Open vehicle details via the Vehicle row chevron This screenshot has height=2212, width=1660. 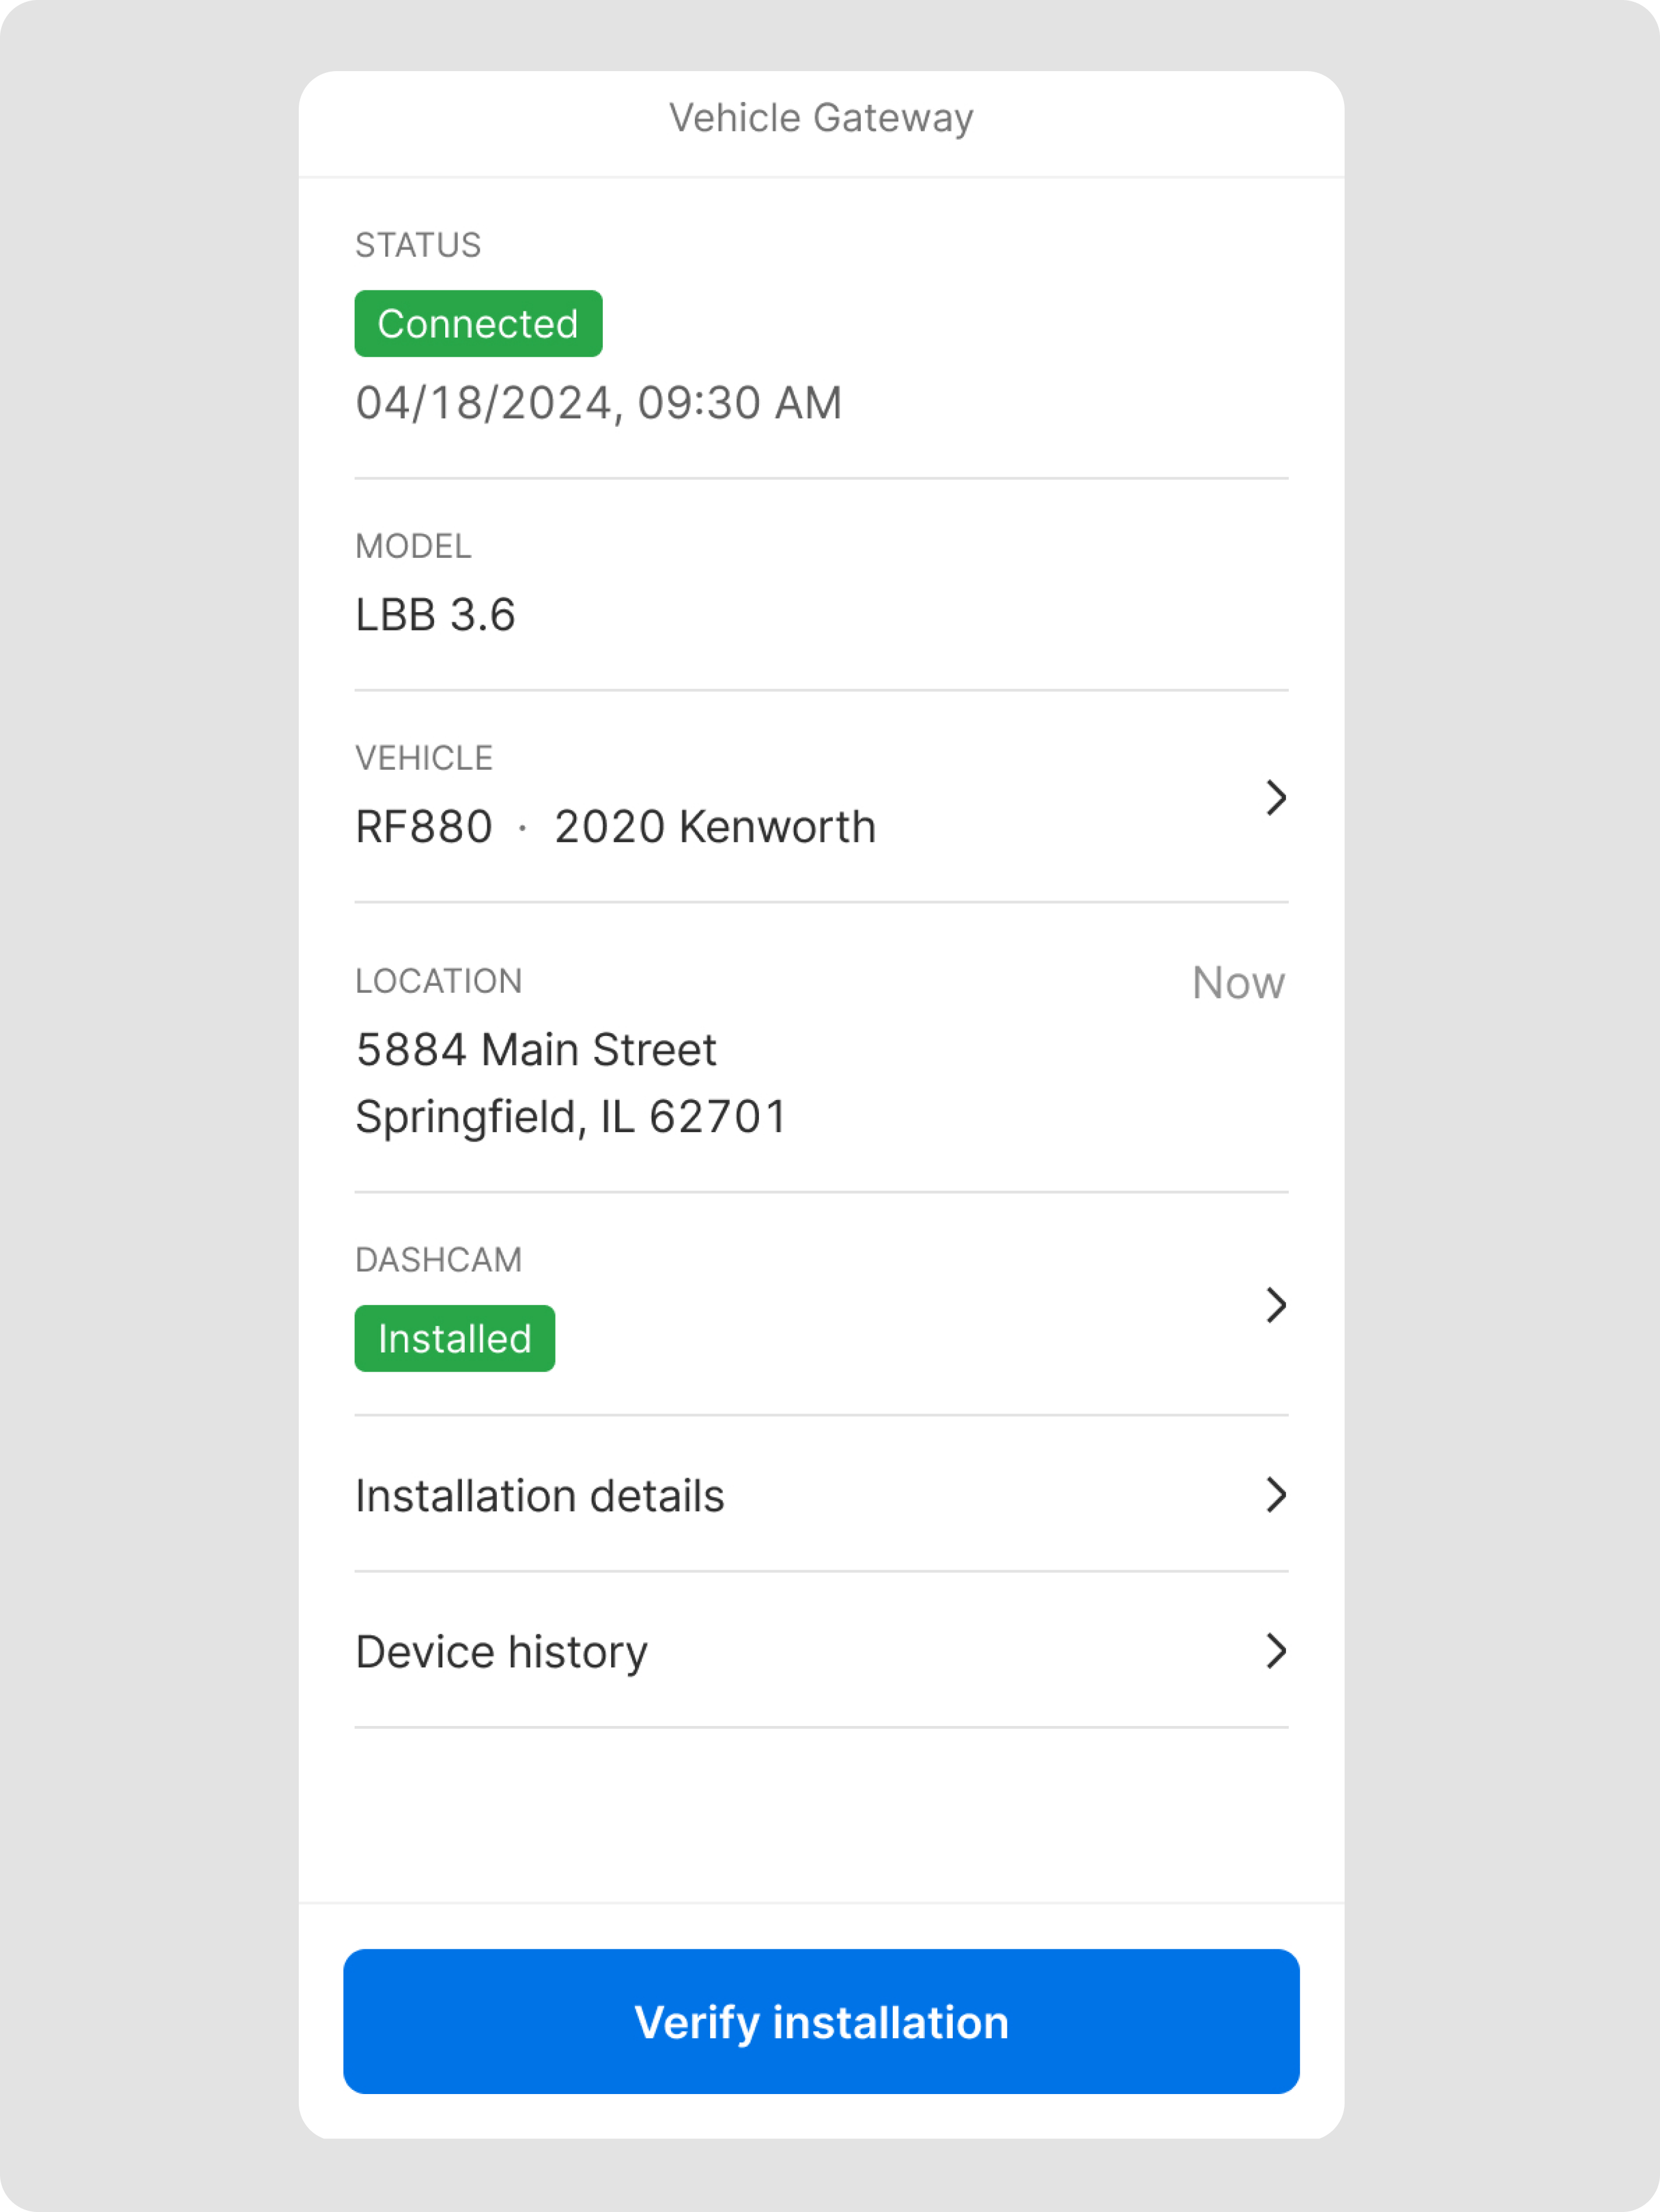point(1275,798)
